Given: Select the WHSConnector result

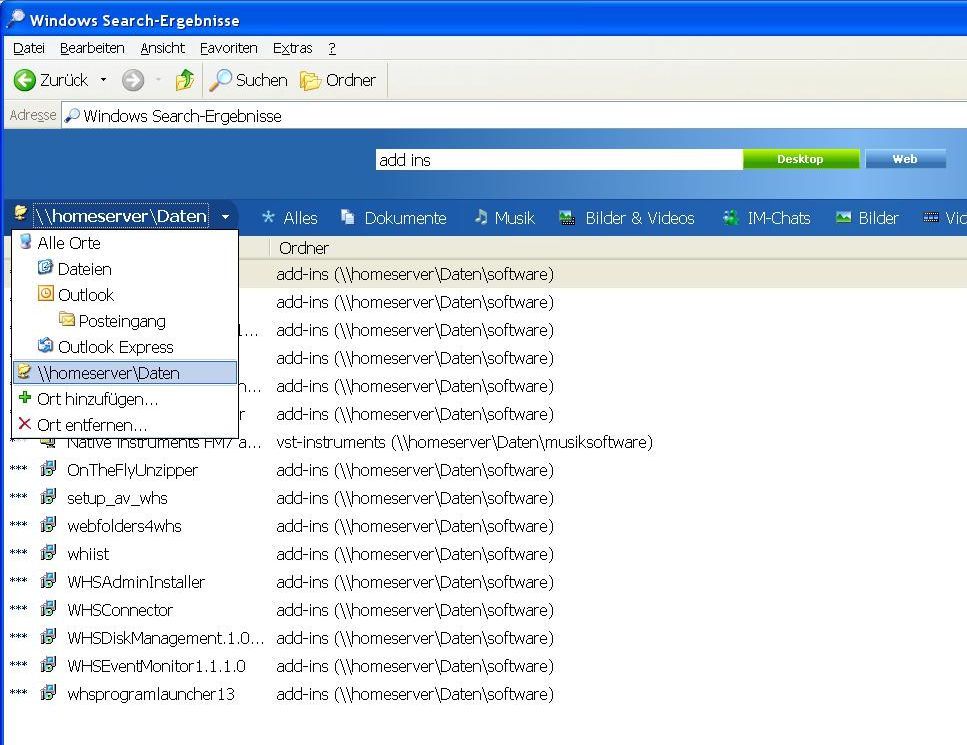Looking at the screenshot, I should tap(120, 610).
